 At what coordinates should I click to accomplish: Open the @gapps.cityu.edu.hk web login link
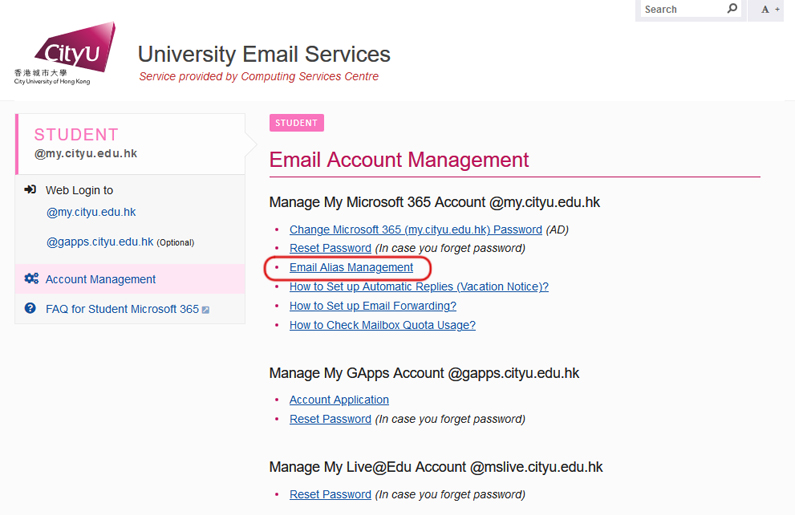point(100,242)
